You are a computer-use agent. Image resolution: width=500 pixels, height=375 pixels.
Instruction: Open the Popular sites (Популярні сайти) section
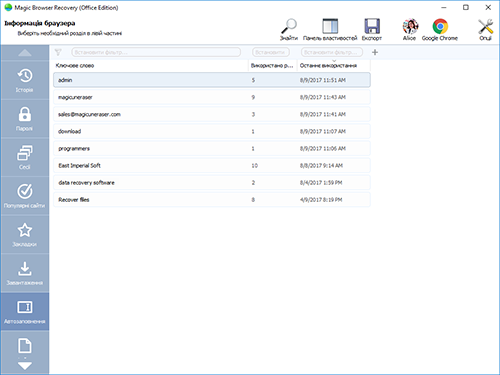pos(25,196)
